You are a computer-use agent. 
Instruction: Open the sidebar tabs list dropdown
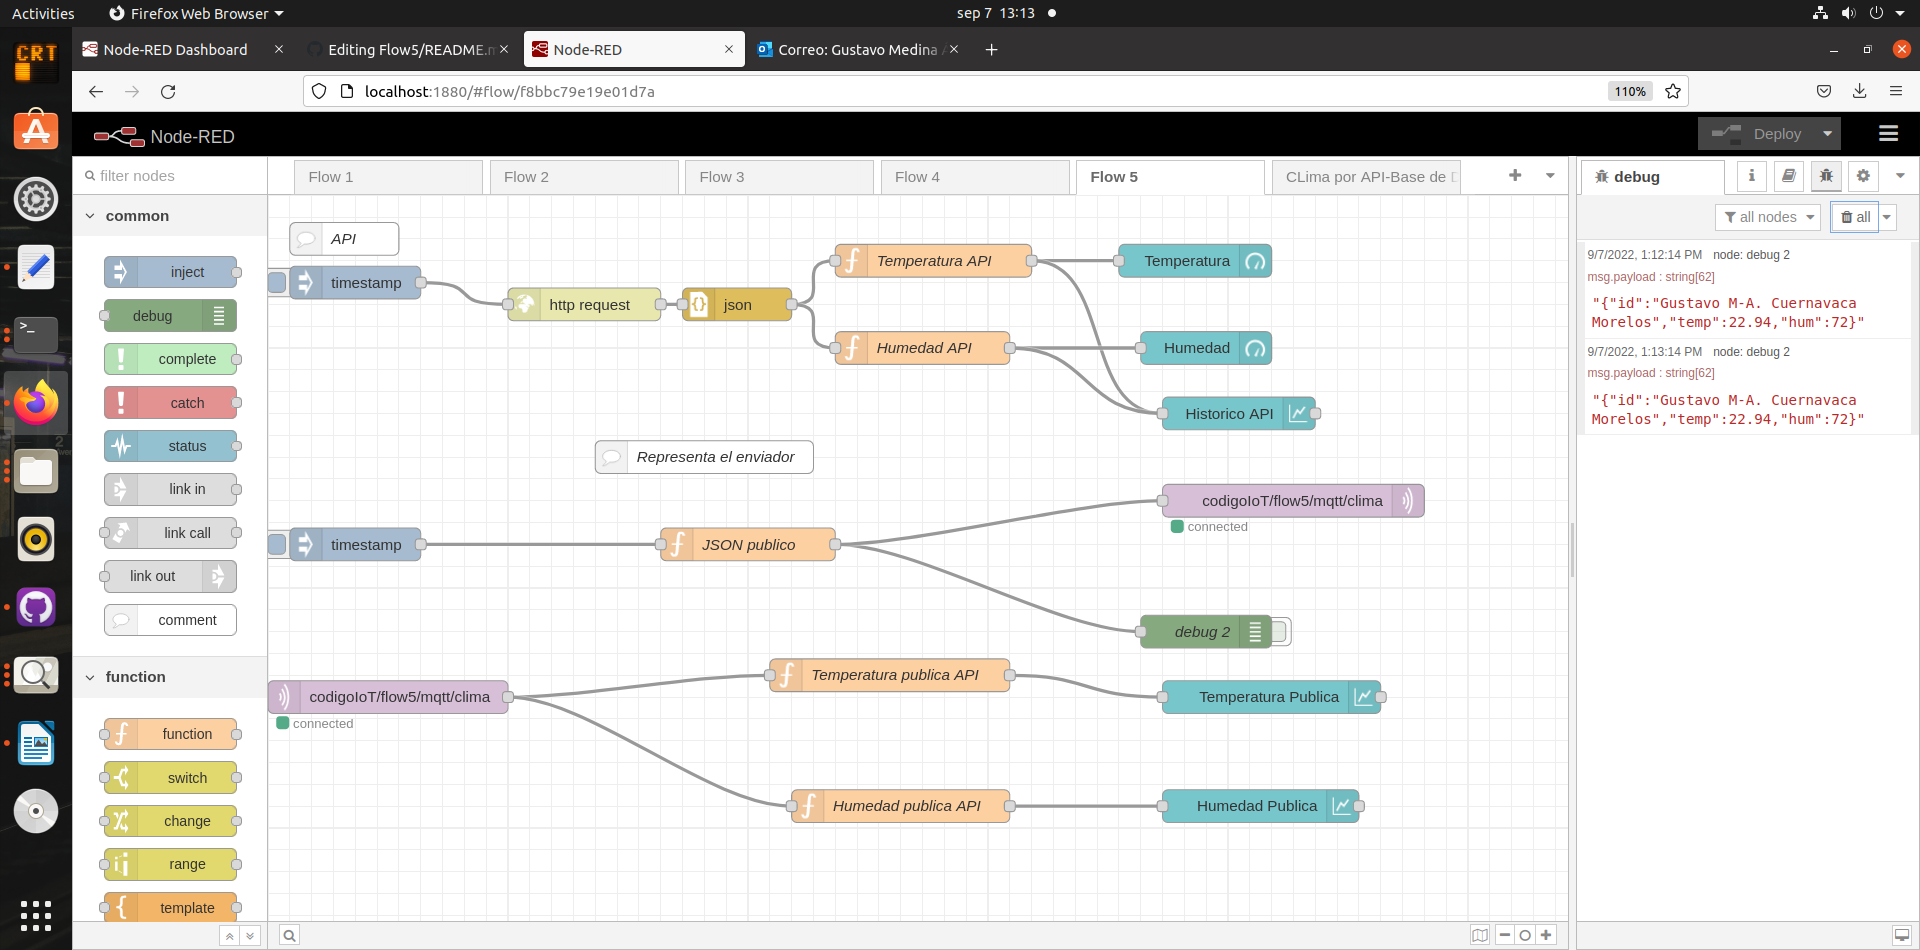pyautogui.click(x=1900, y=176)
